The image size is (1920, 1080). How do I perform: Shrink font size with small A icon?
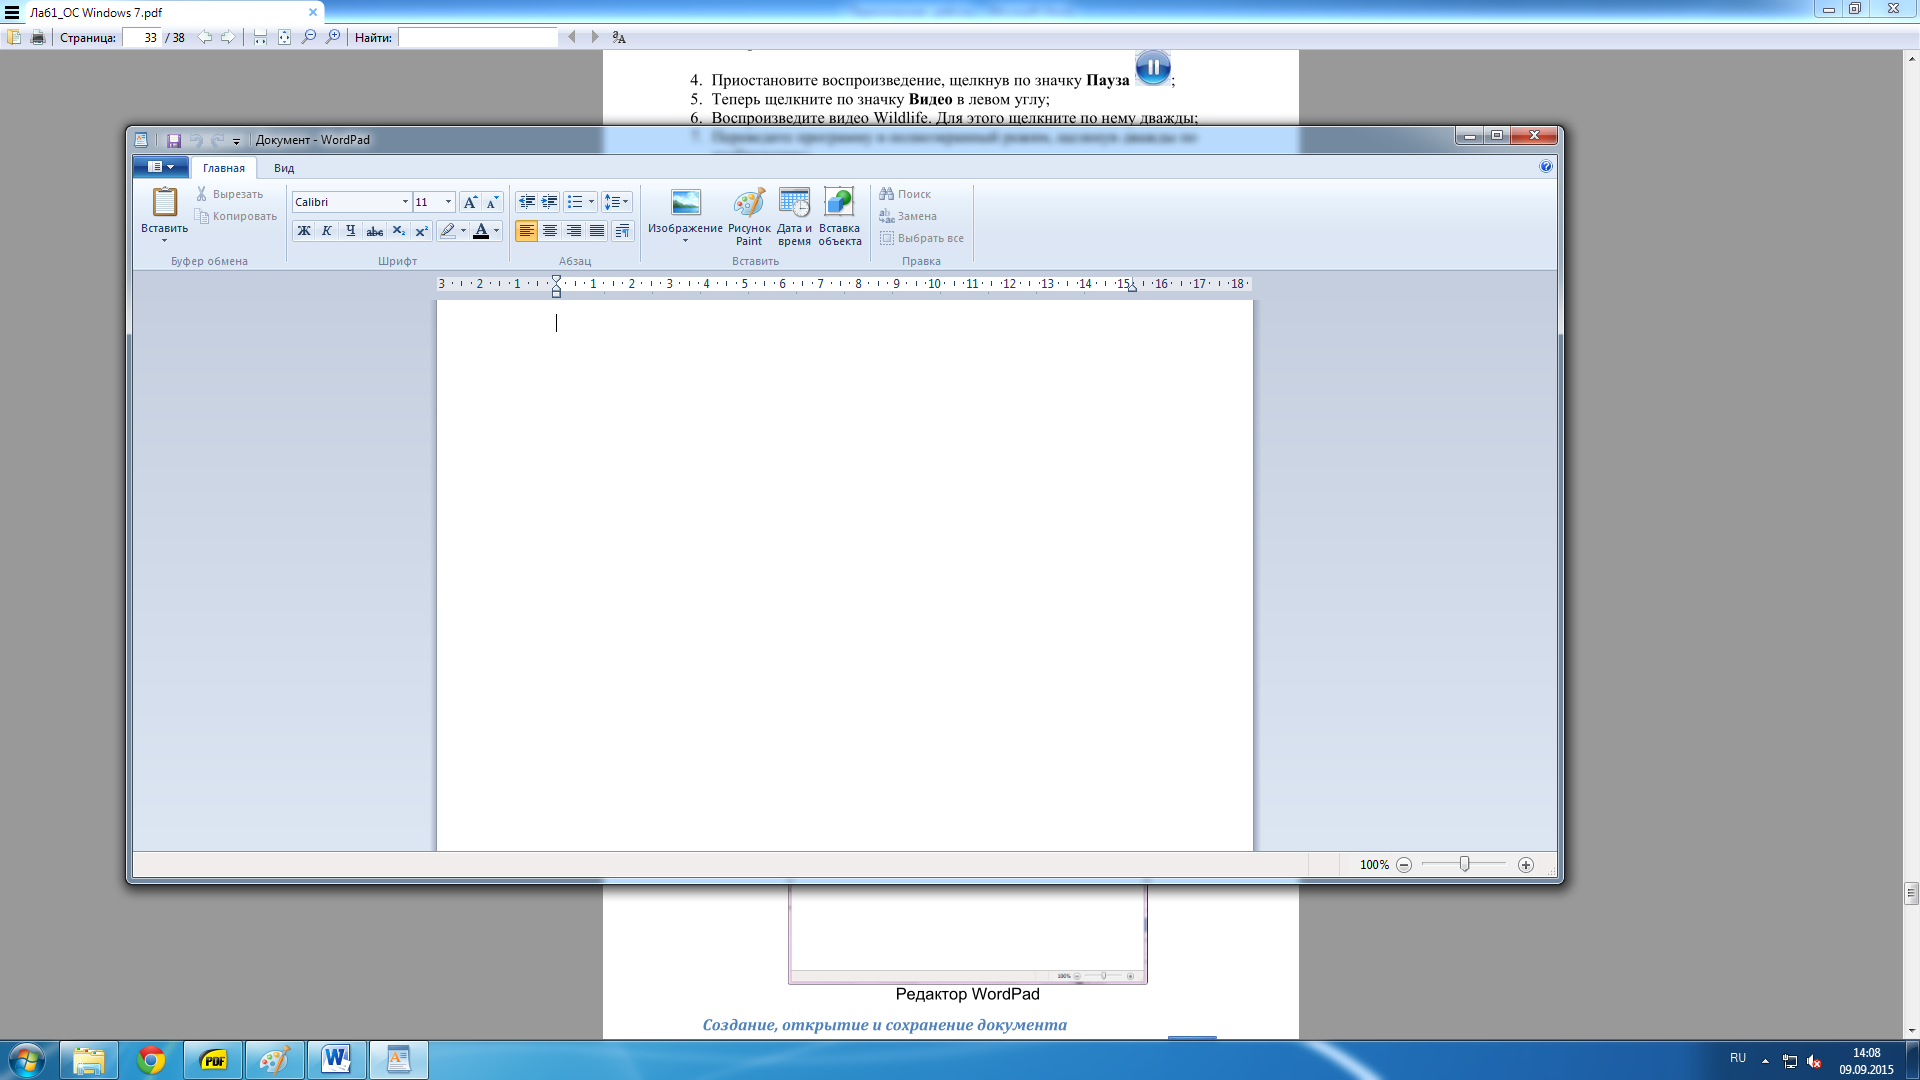click(492, 202)
